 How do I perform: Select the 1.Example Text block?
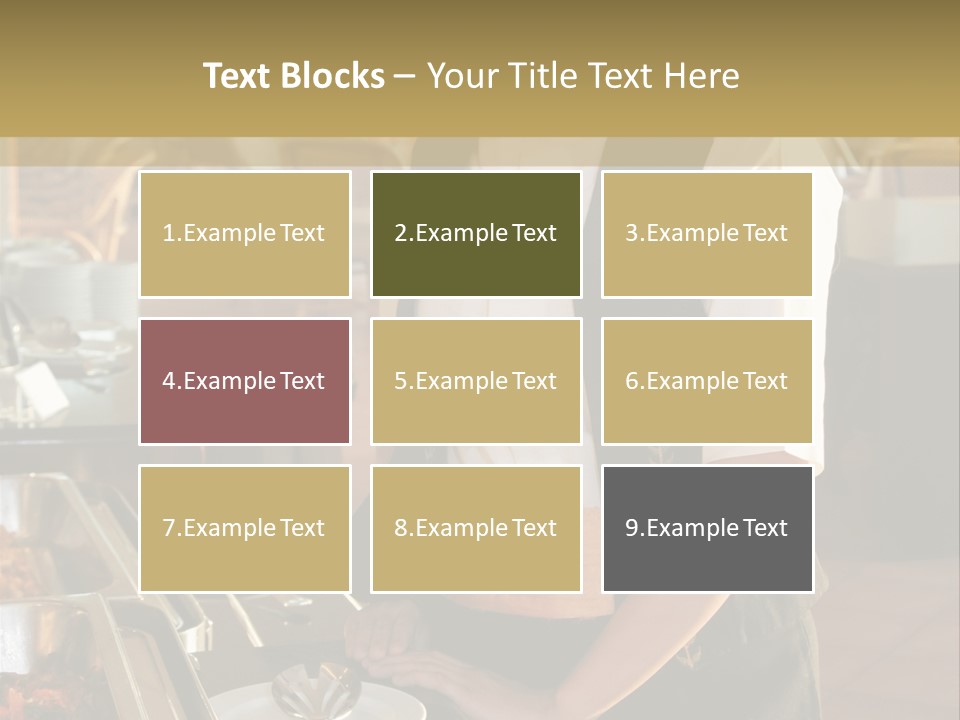[x=244, y=234]
